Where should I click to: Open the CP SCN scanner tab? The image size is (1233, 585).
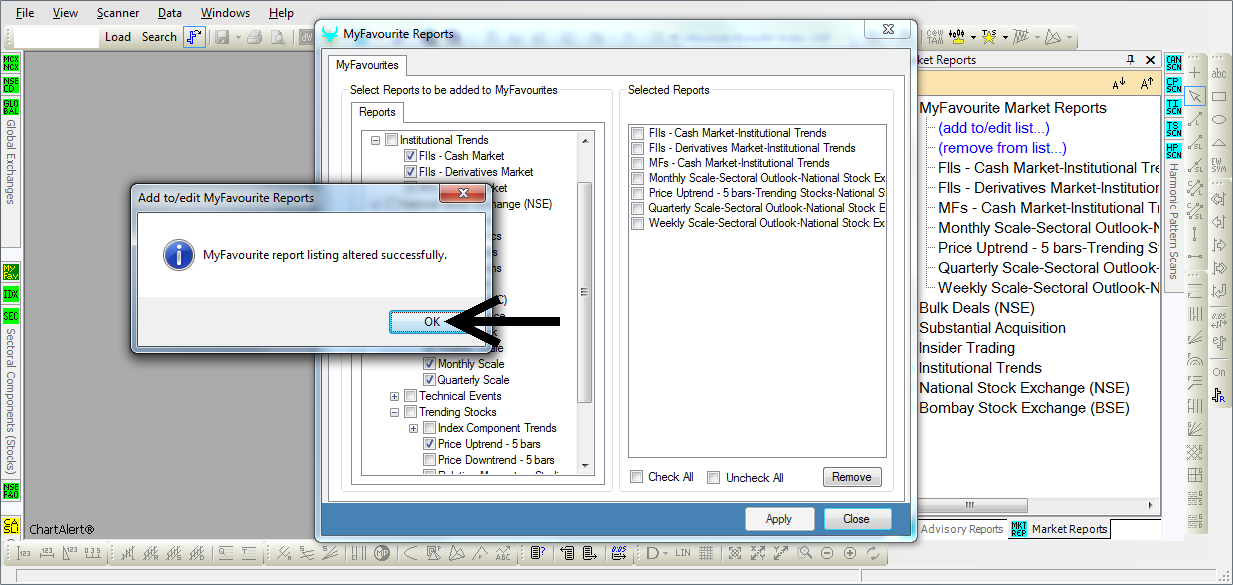pyautogui.click(x=1174, y=84)
